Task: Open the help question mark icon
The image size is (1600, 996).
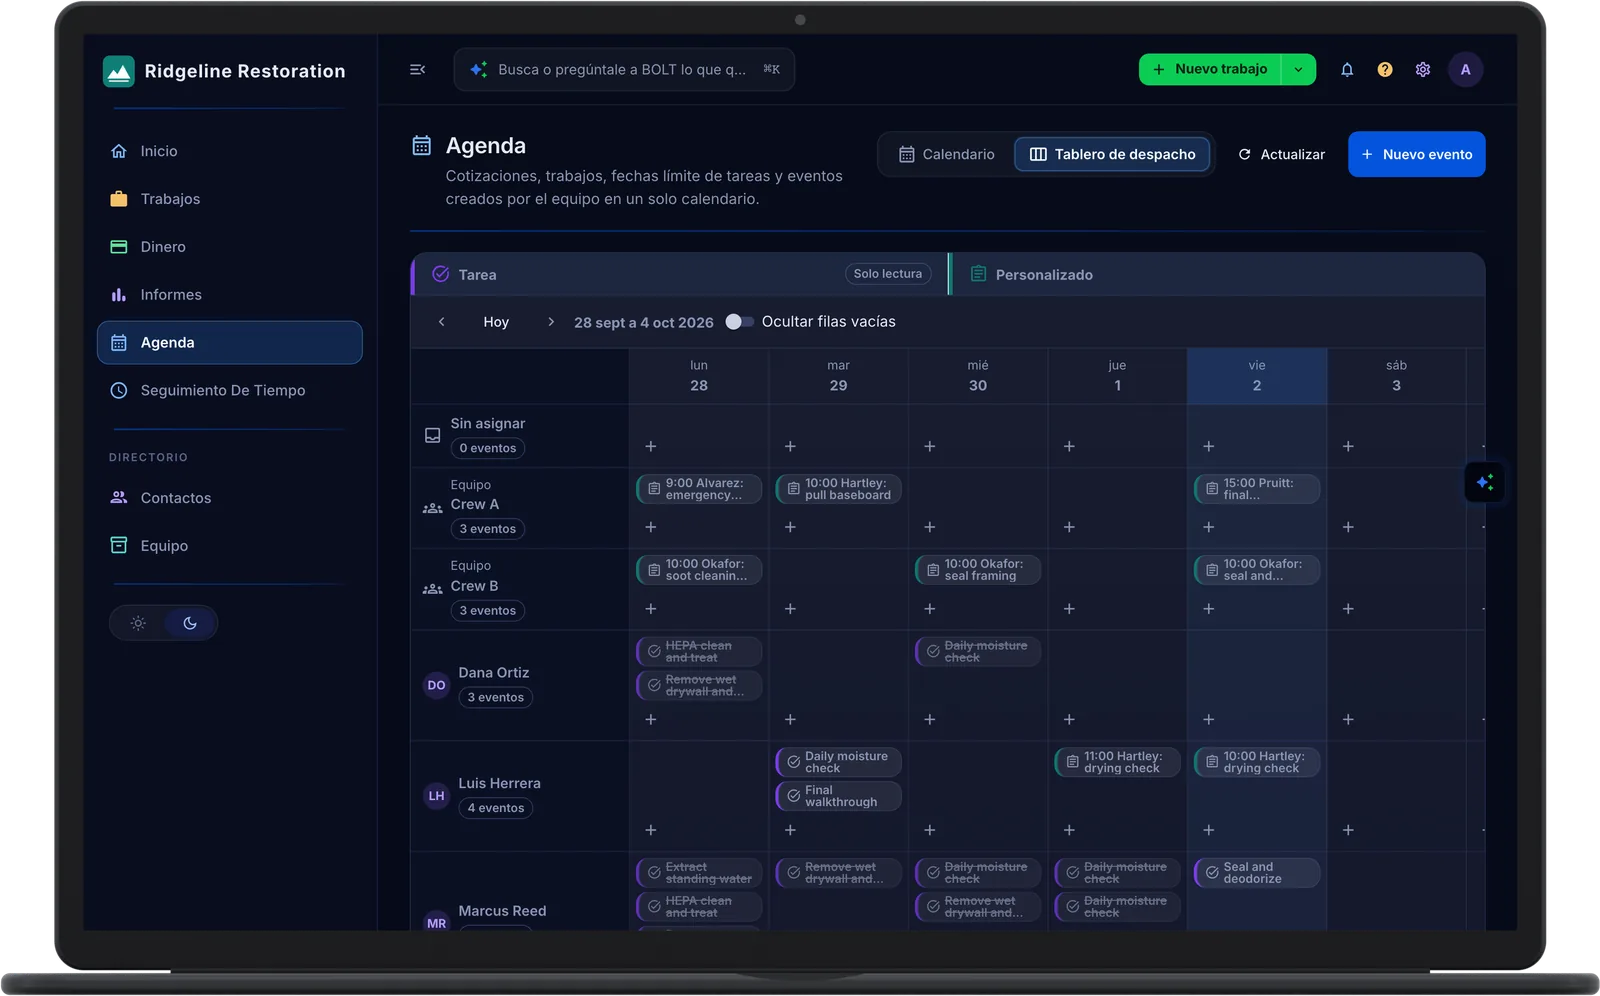Action: tap(1385, 69)
